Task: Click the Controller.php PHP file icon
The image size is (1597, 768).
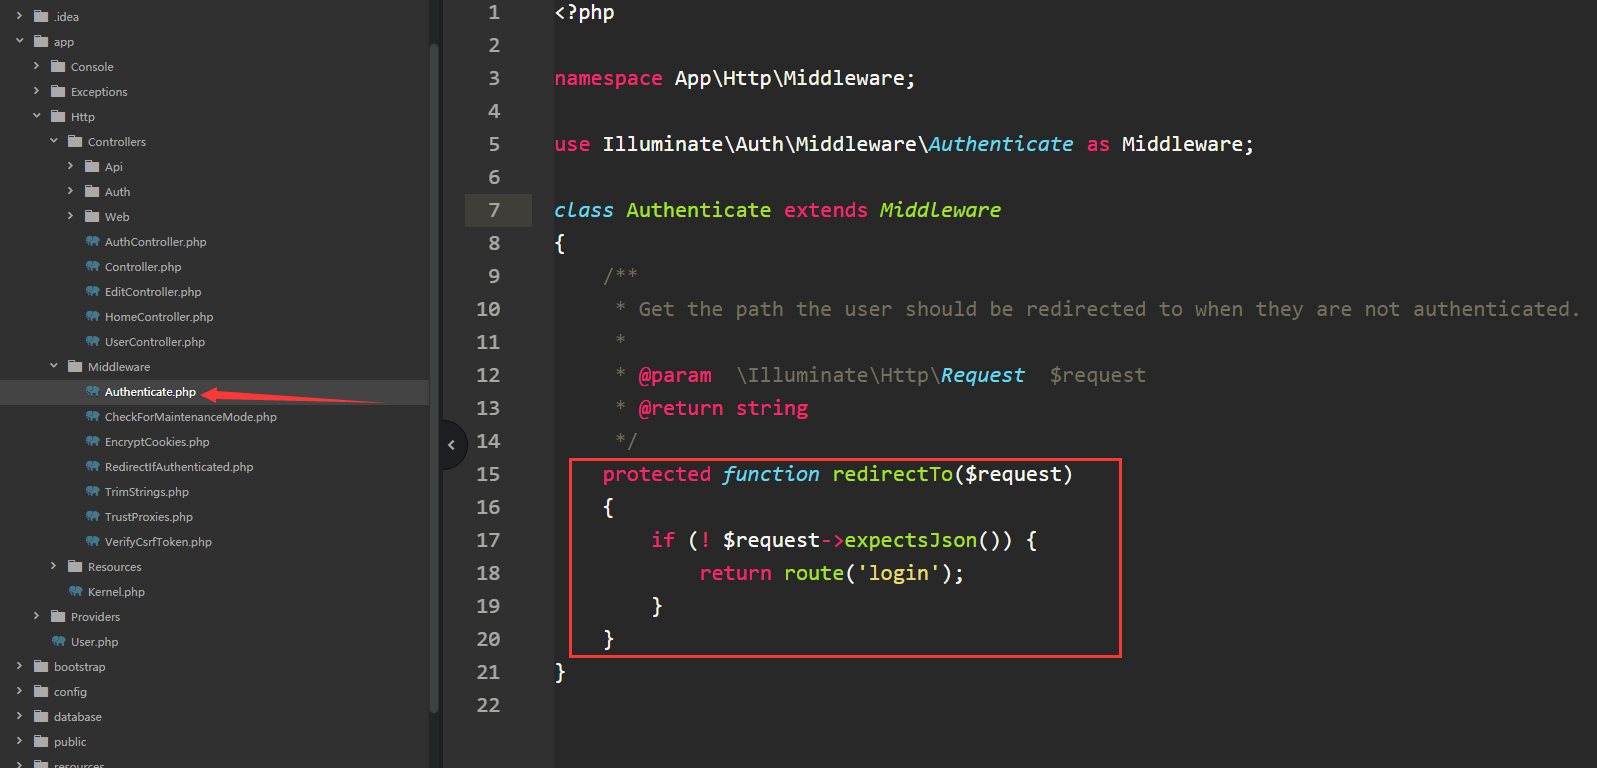Action: pyautogui.click(x=92, y=266)
